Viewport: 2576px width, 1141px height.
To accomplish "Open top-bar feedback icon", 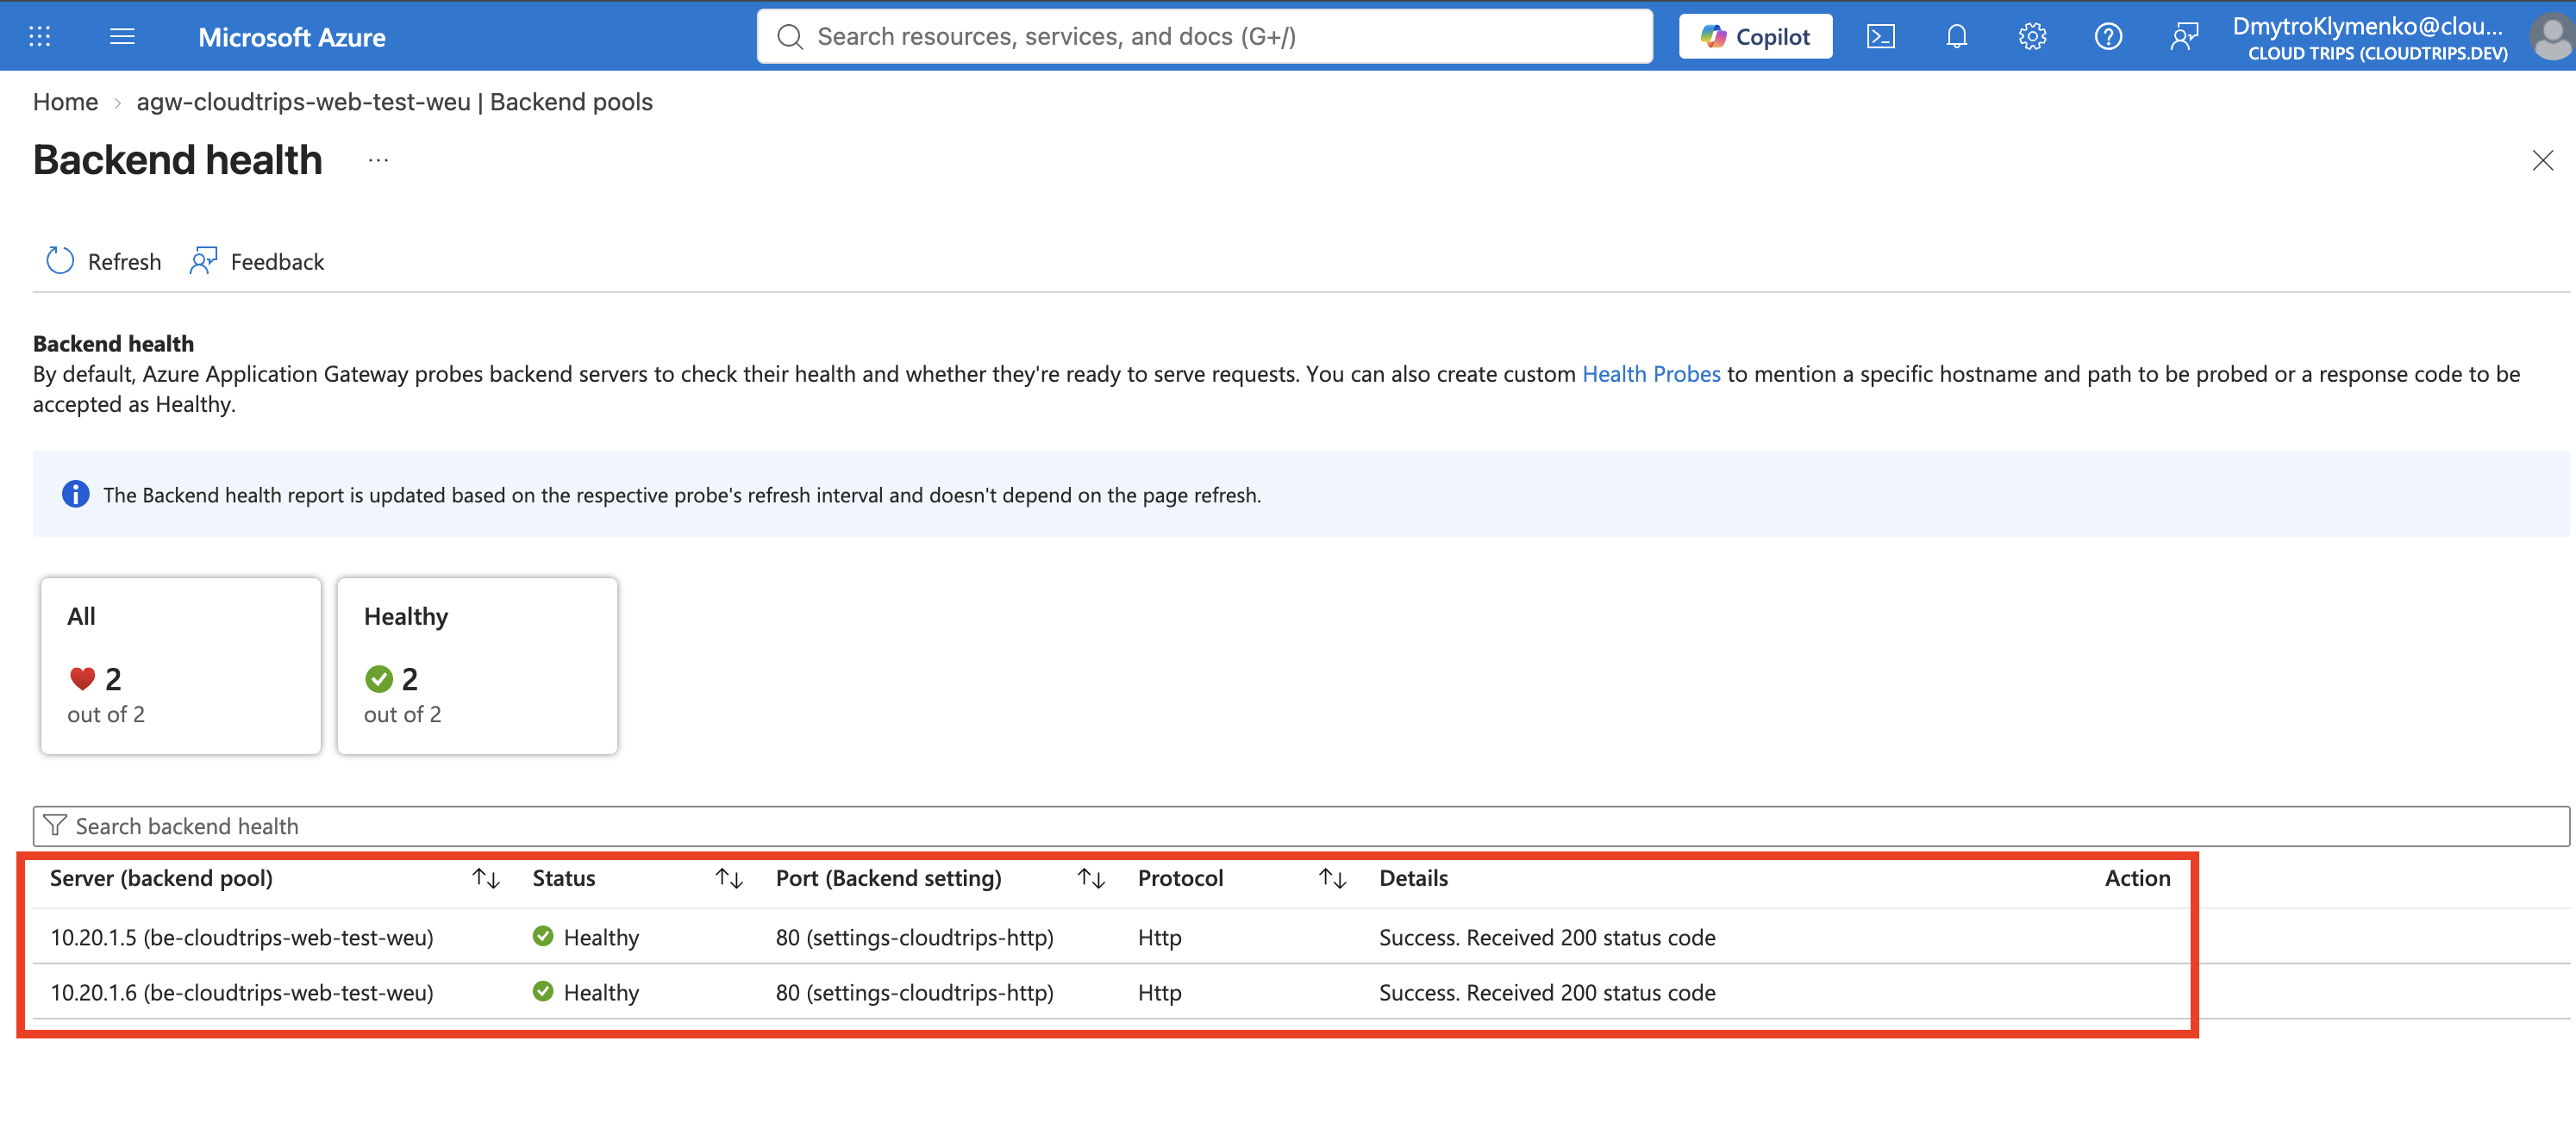I will [x=2183, y=37].
